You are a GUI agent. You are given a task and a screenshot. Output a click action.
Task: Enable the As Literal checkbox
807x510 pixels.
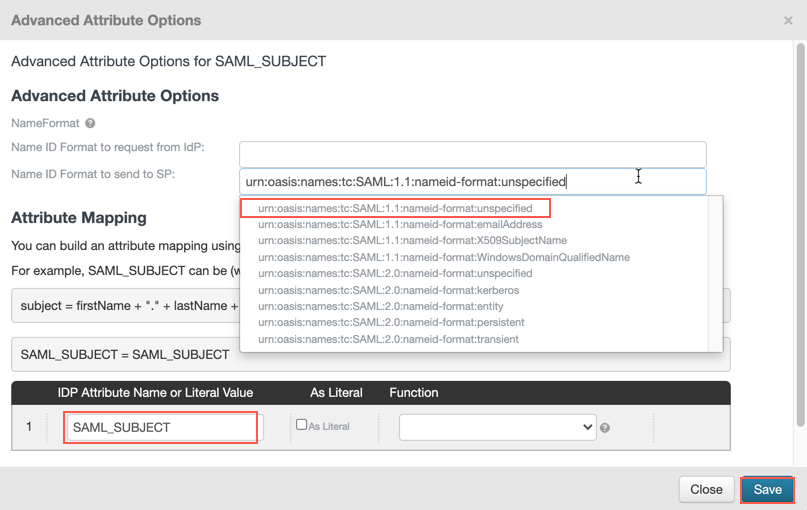[x=301, y=425]
